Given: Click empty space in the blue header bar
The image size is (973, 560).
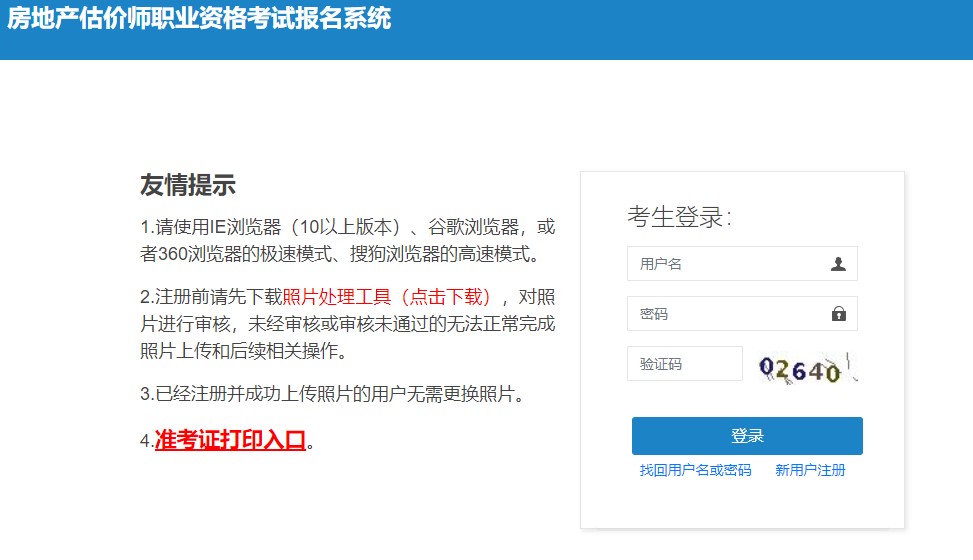Looking at the screenshot, I should pos(680,30).
